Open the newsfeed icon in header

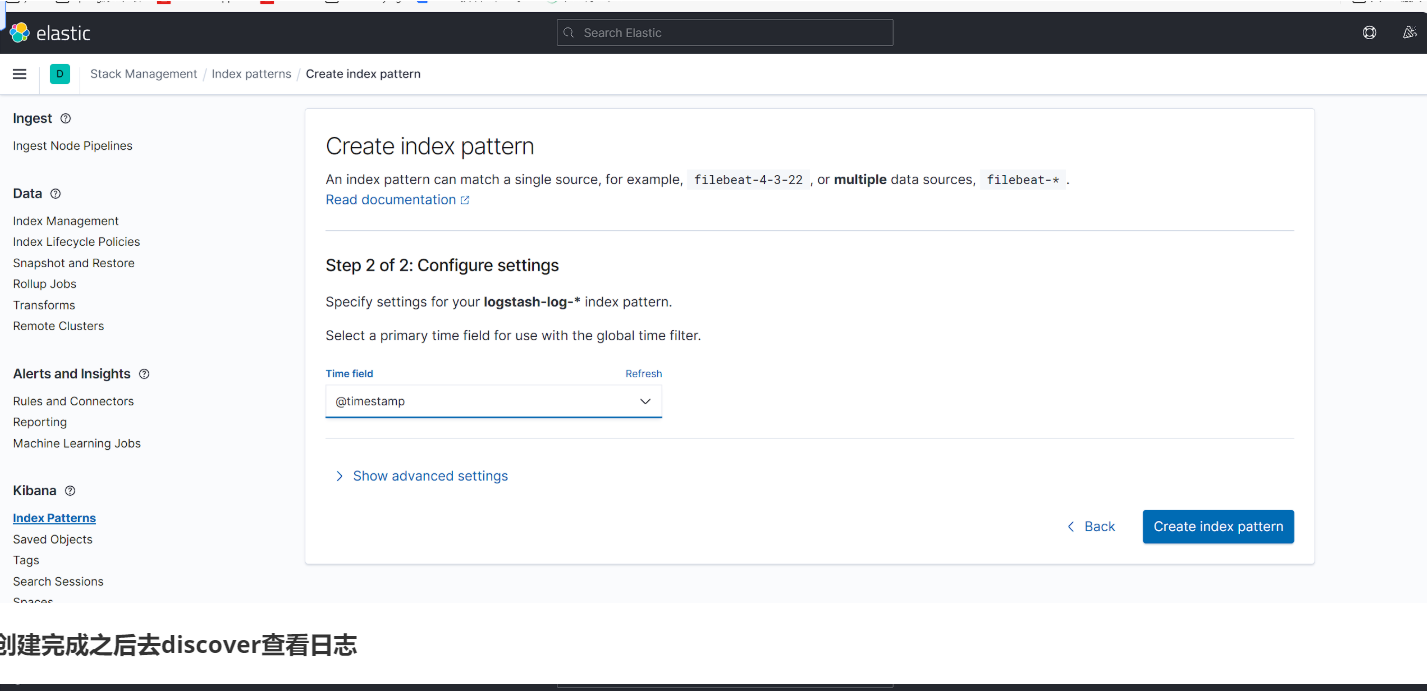click(1410, 33)
